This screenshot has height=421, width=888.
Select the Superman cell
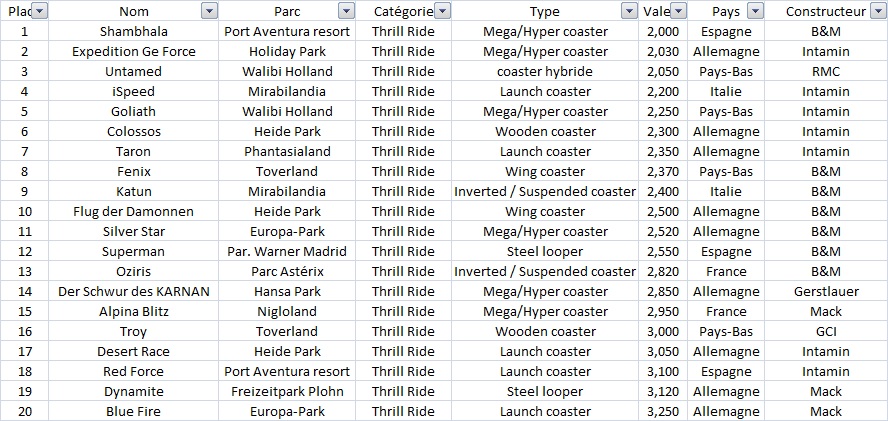(x=134, y=252)
